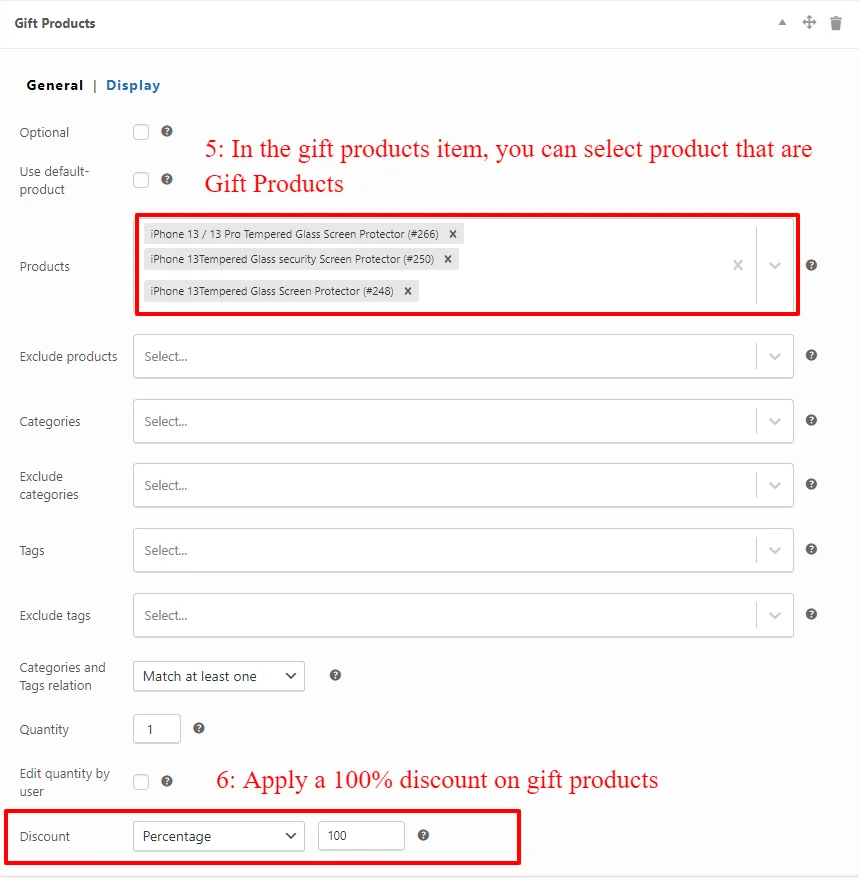This screenshot has height=881, width=859.
Task: View the help icon beside the Quantity field
Action: (198, 728)
